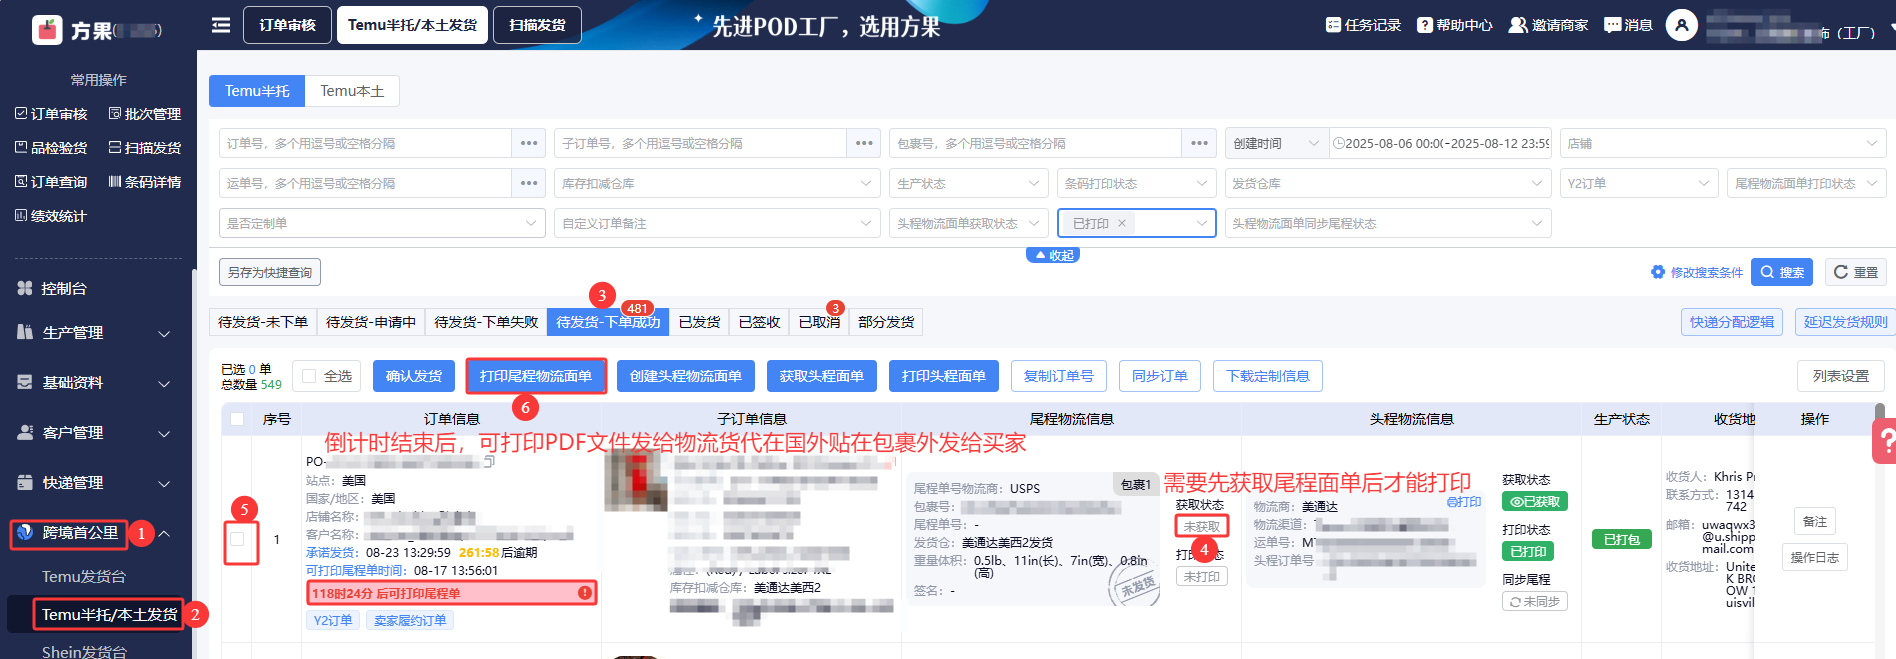Select row 1 order checkbox
The image size is (1896, 659).
(x=237, y=539)
